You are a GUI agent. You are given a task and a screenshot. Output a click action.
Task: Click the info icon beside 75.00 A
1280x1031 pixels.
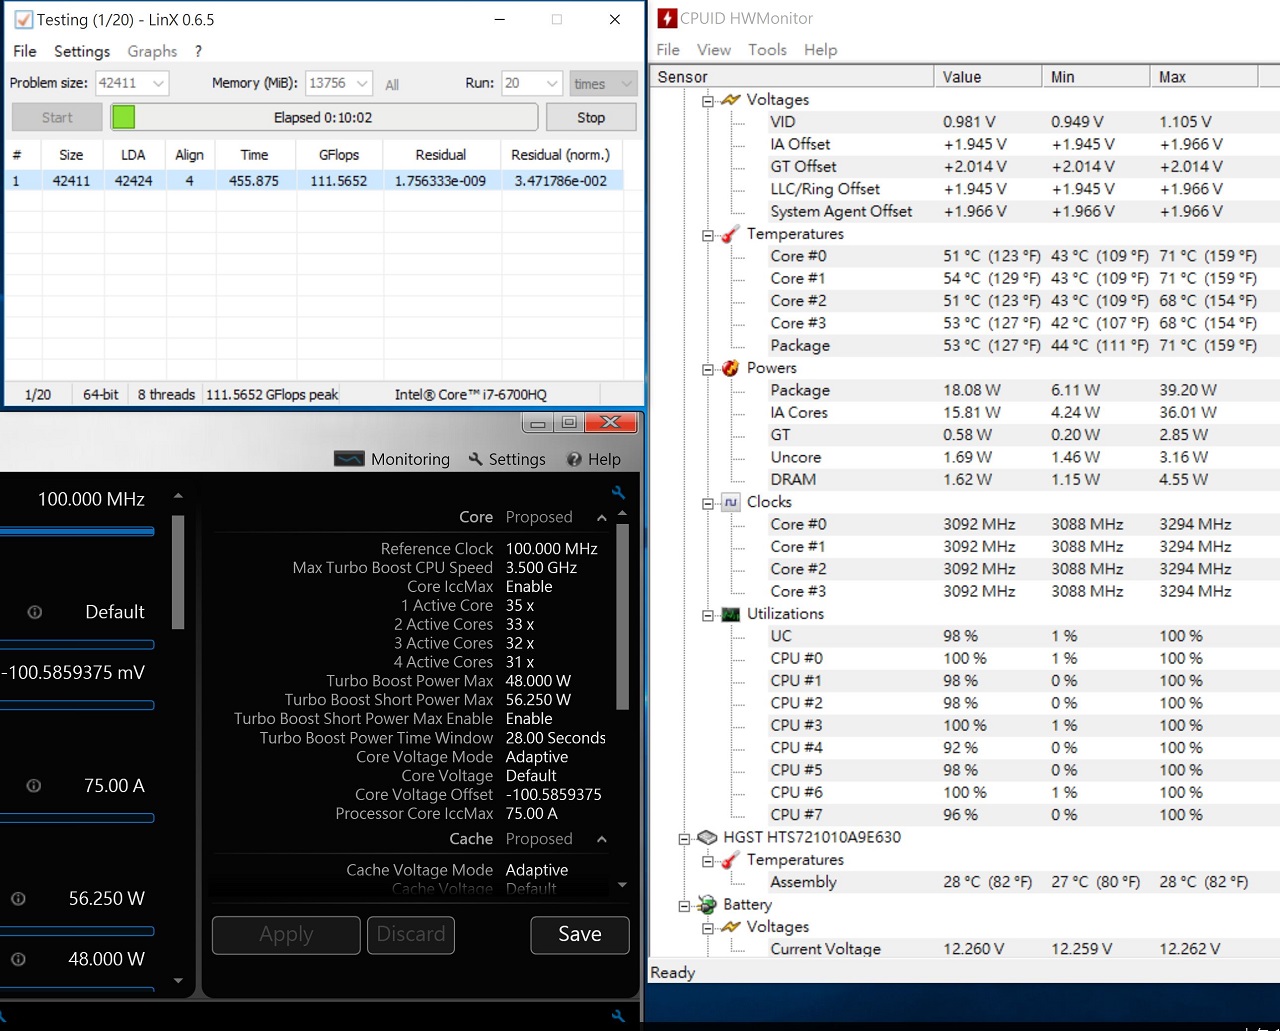coord(34,786)
